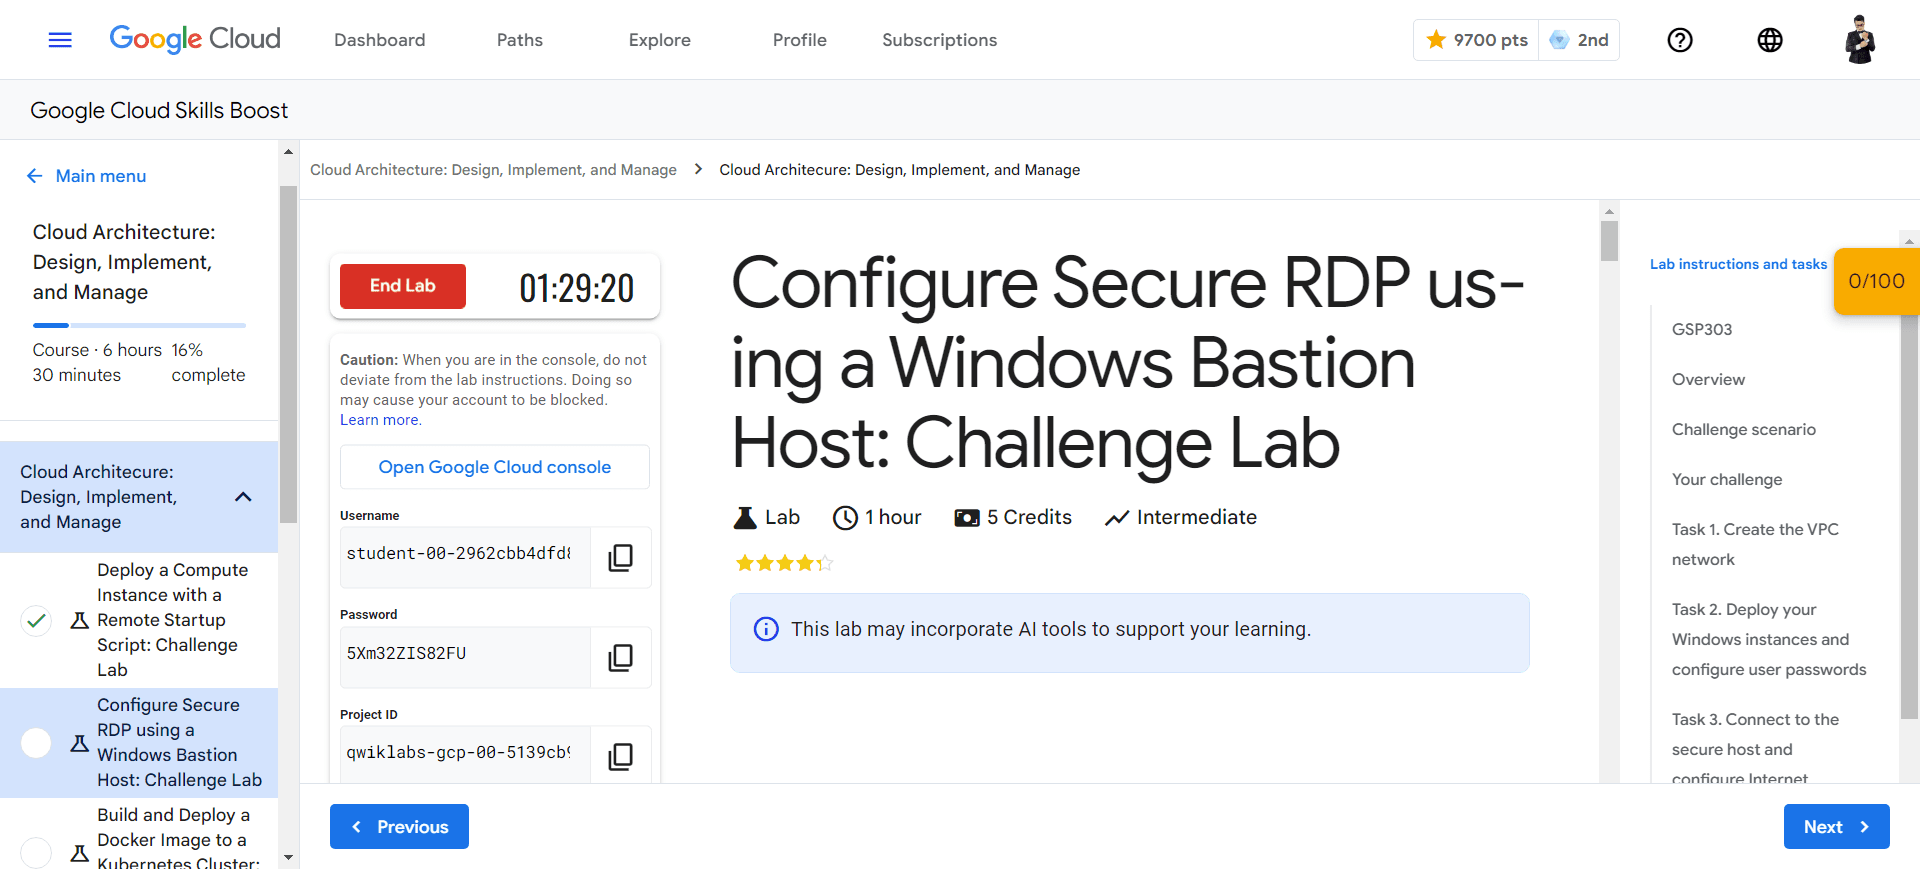Copy the Password to clipboard
This screenshot has width=1920, height=869.
(621, 657)
